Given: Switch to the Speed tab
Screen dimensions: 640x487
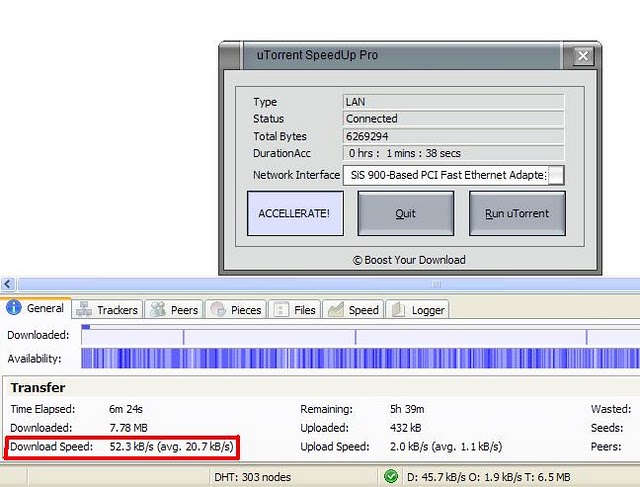Looking at the screenshot, I should 353,310.
